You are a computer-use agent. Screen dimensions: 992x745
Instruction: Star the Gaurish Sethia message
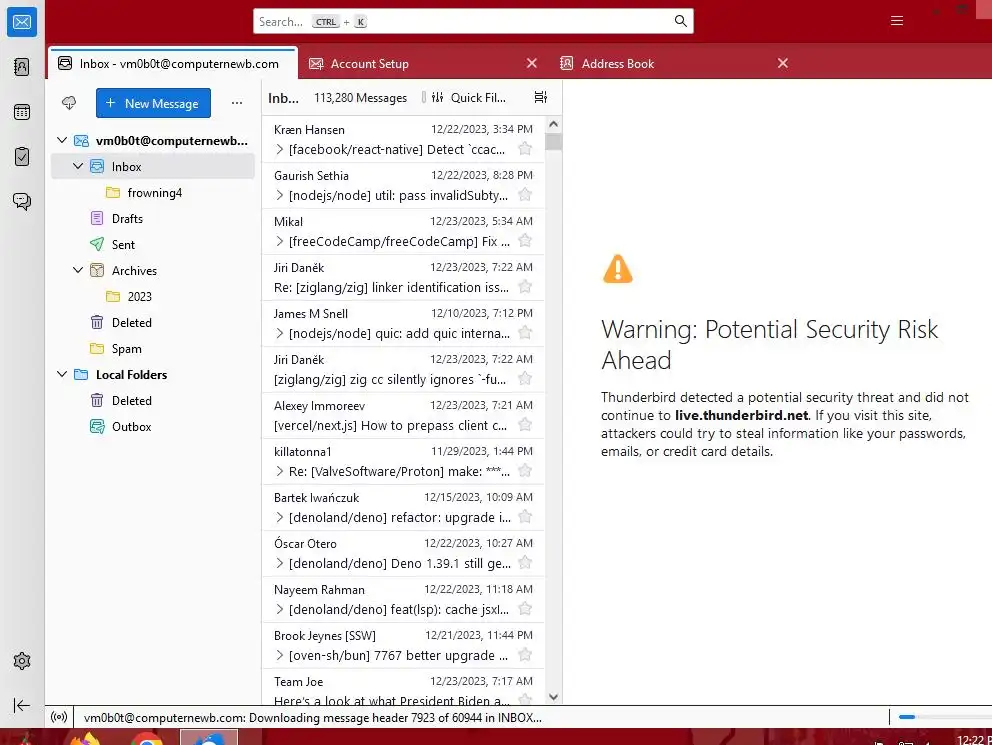pos(524,195)
